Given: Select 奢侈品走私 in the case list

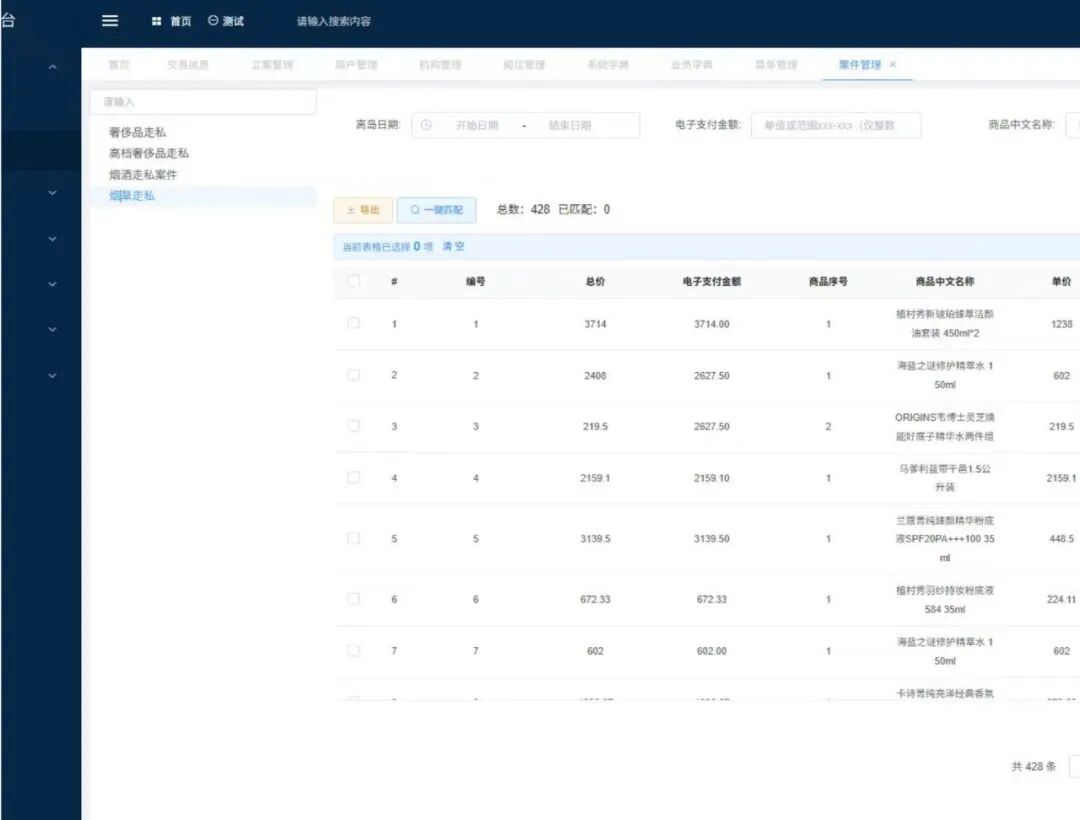Looking at the screenshot, I should 138,132.
